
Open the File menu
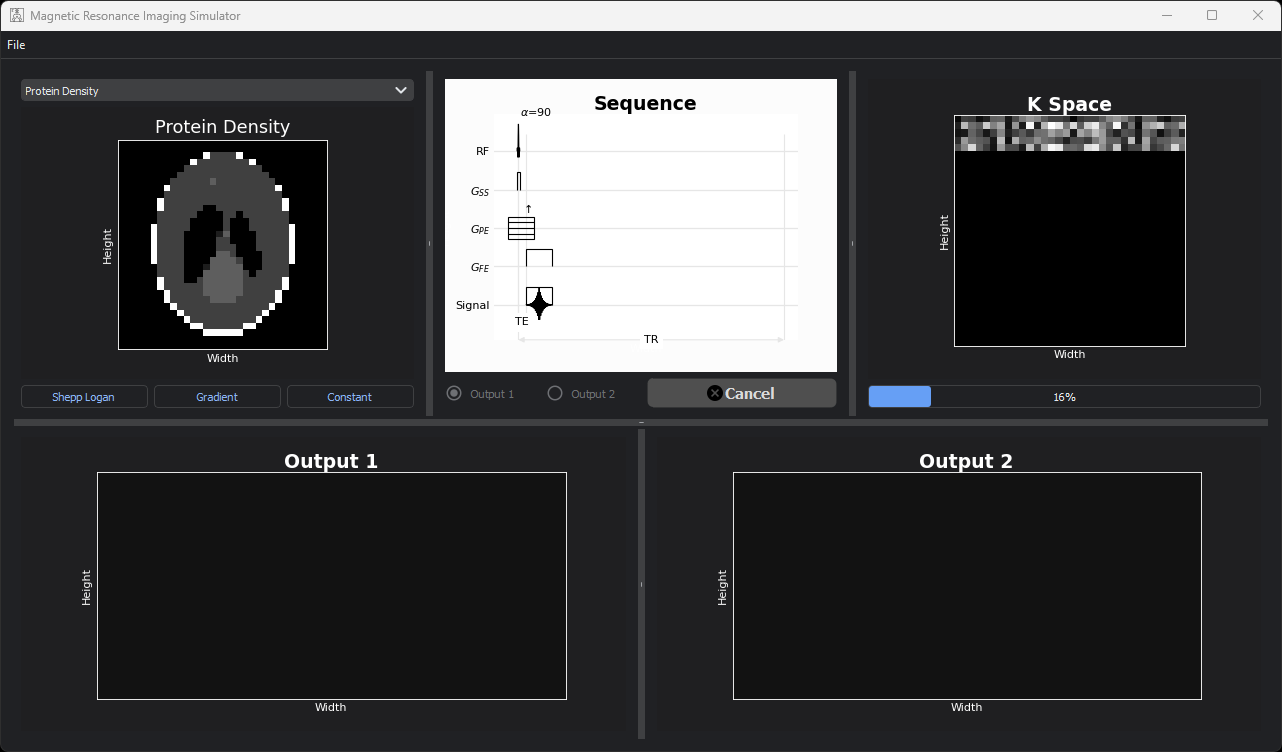[x=16, y=45]
